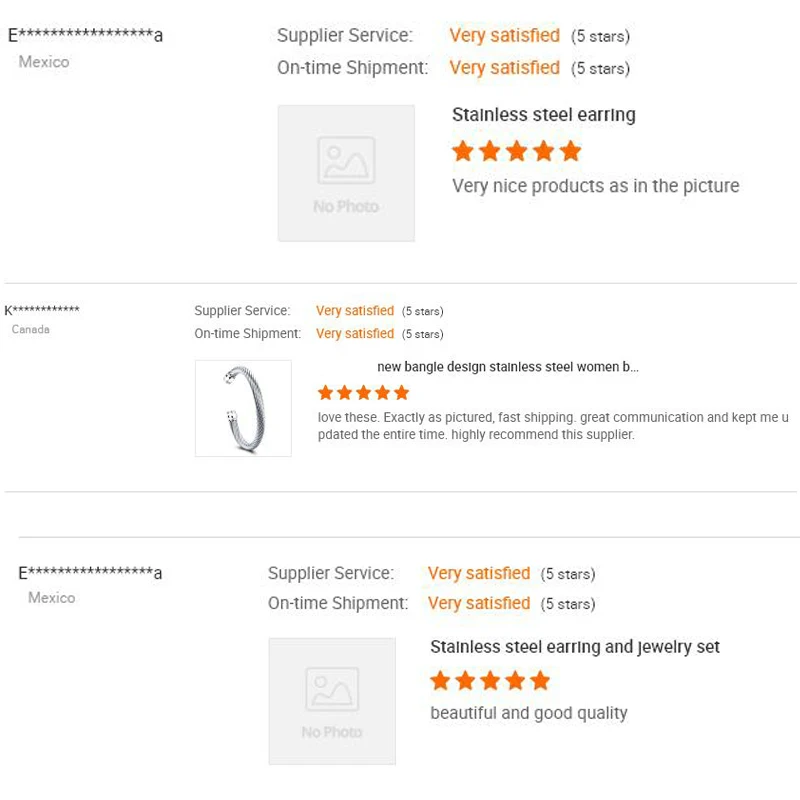Click the No Photo placeholder for jewelry set
Viewport: 800px width, 800px height.
[x=332, y=701]
